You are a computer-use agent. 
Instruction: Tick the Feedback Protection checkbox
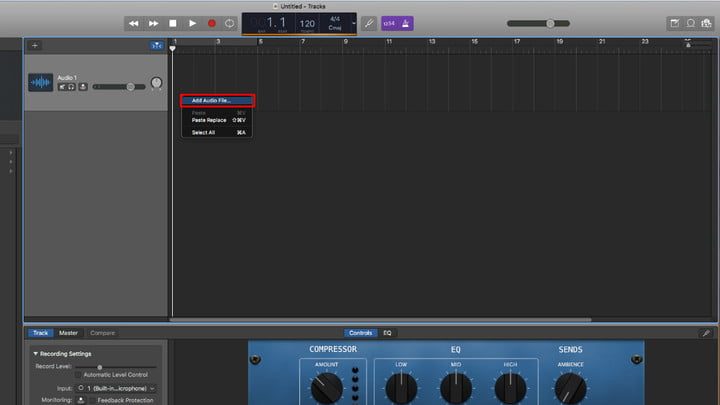coord(92,400)
